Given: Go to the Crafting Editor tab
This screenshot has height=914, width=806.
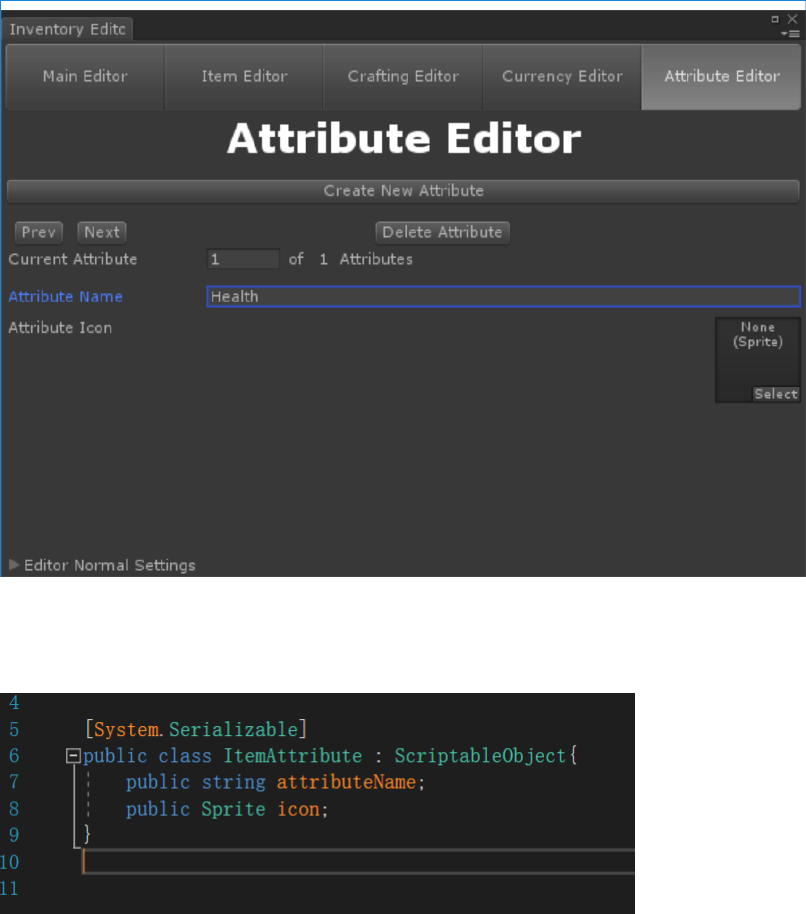Looking at the screenshot, I should (403, 76).
